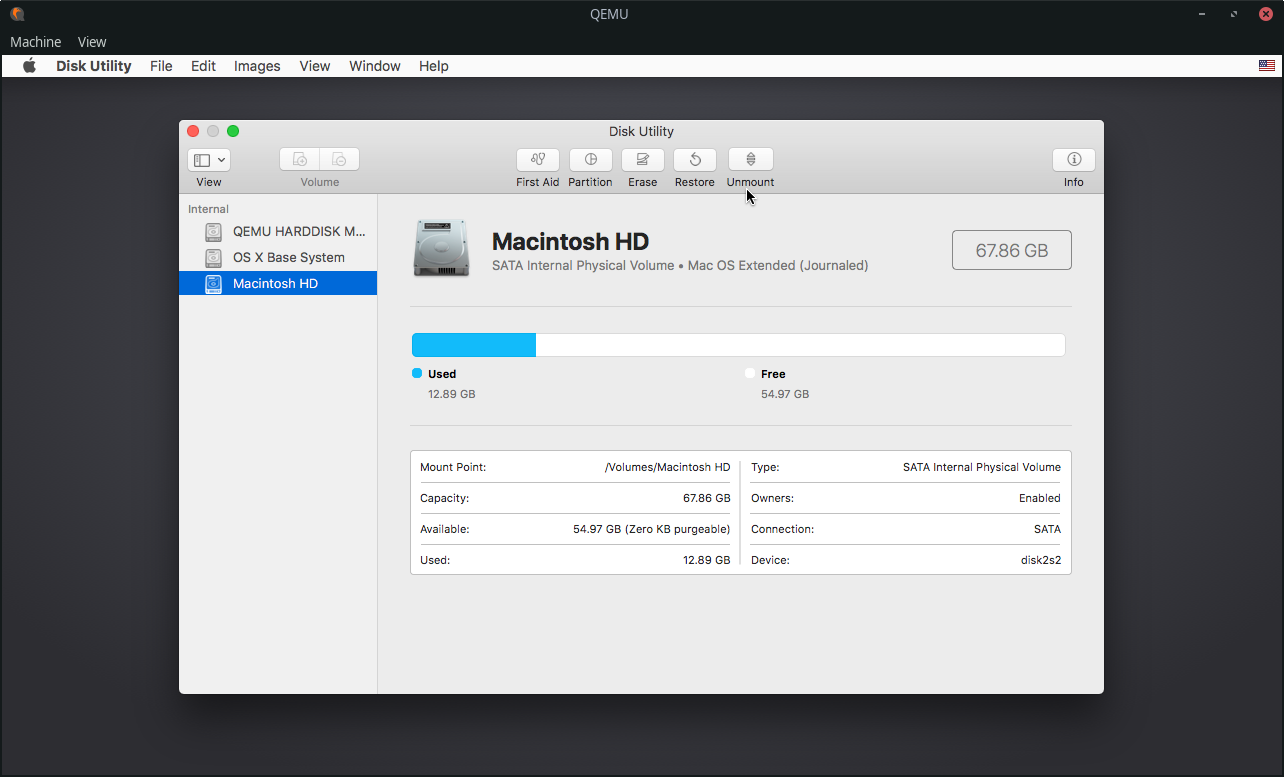
Task: Click the 54.97 GB (Zero KB purgeable) value
Action: (x=652, y=529)
